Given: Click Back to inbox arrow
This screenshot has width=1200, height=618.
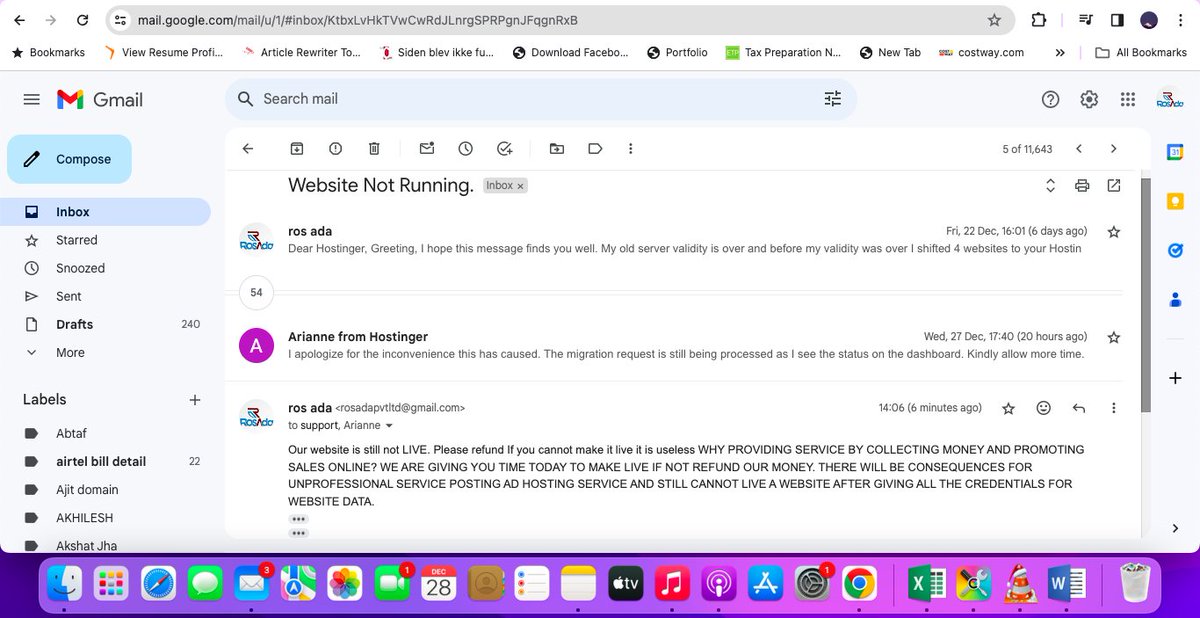Looking at the screenshot, I should [x=248, y=149].
